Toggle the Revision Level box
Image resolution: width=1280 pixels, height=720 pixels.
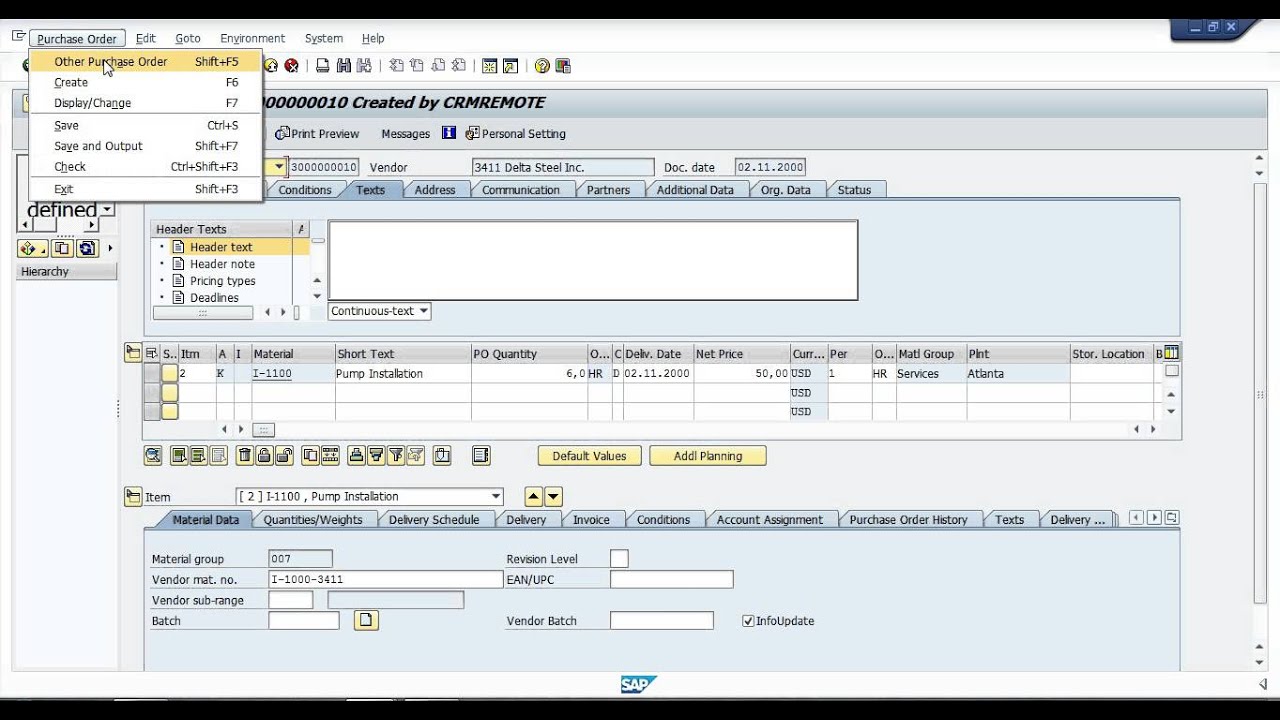(x=619, y=559)
